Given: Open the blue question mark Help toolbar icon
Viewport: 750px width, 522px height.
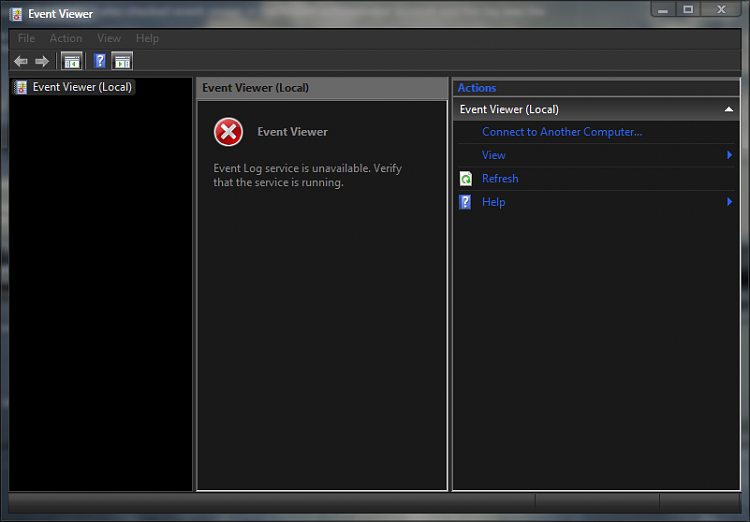Looking at the screenshot, I should tap(99, 61).
